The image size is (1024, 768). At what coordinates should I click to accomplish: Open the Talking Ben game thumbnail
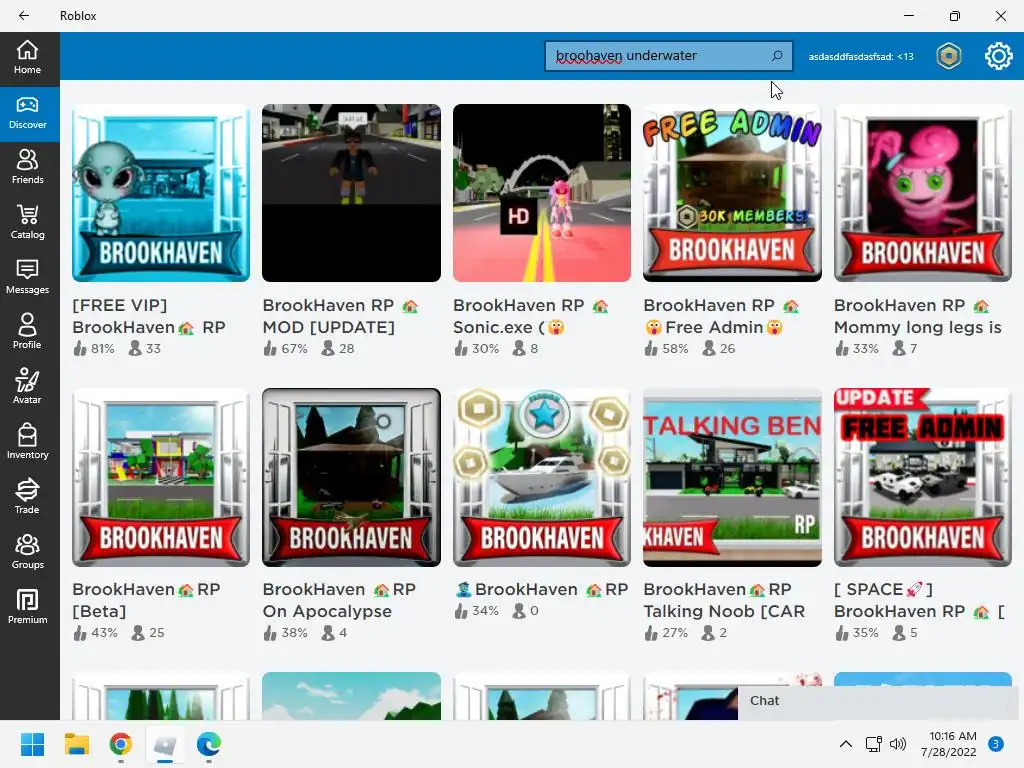tap(732, 477)
